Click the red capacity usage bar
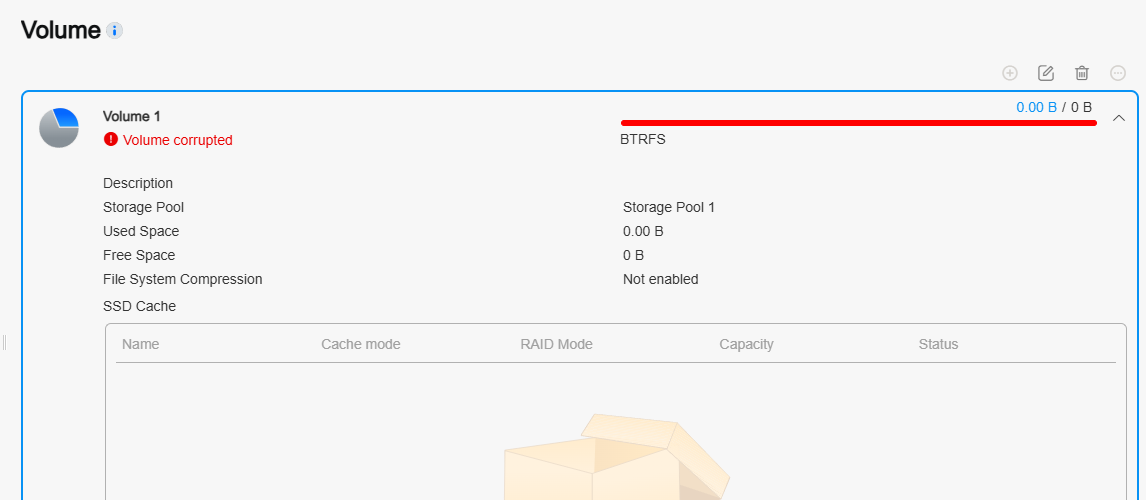 pos(859,123)
